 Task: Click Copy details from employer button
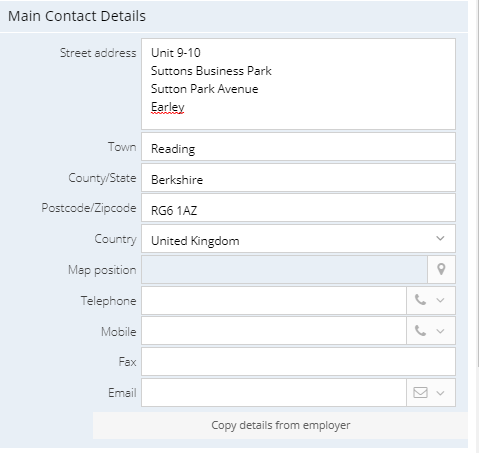(280, 425)
